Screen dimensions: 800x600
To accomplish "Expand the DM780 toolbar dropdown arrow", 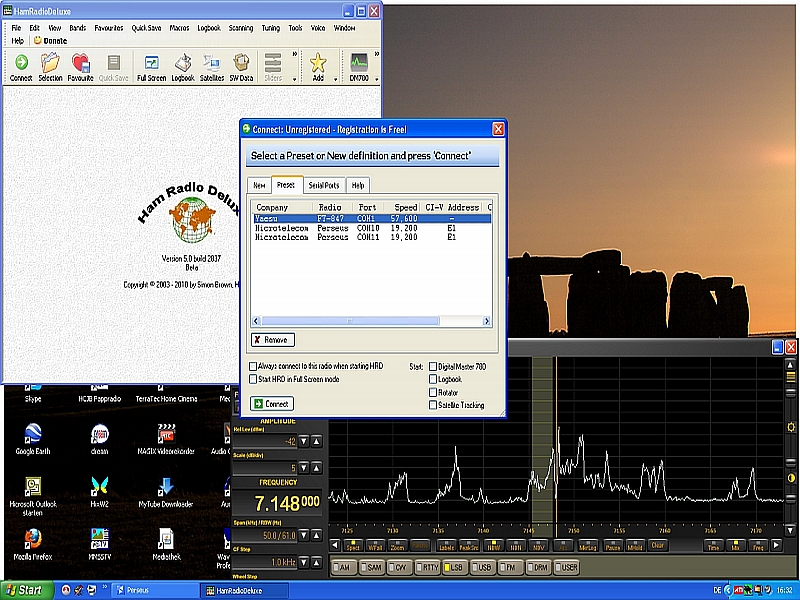I will (x=377, y=79).
